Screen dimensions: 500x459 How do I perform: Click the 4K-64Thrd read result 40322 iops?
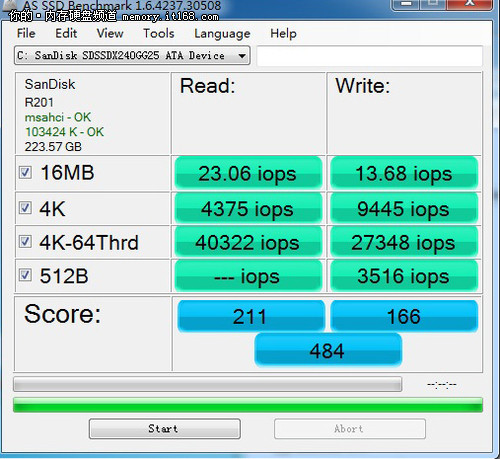click(248, 242)
